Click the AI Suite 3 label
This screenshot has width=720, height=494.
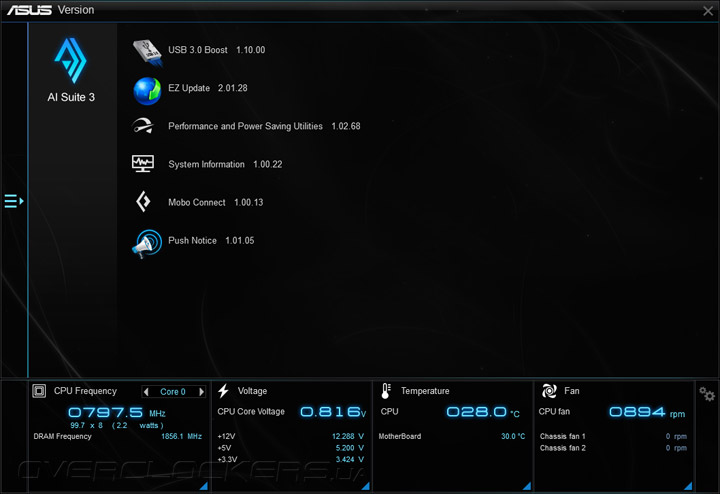point(71,97)
